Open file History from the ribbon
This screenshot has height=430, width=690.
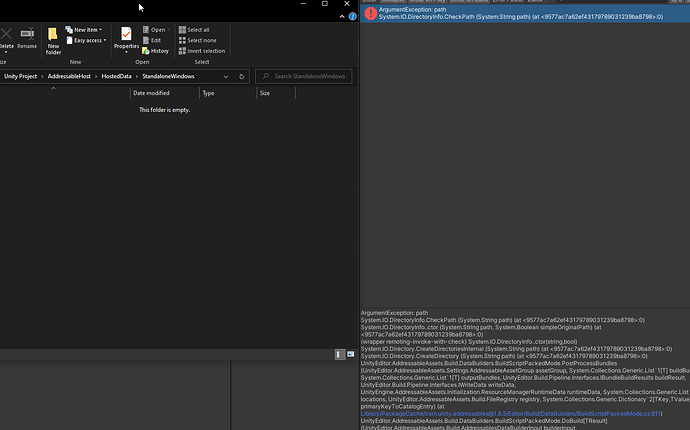pyautogui.click(x=155, y=51)
